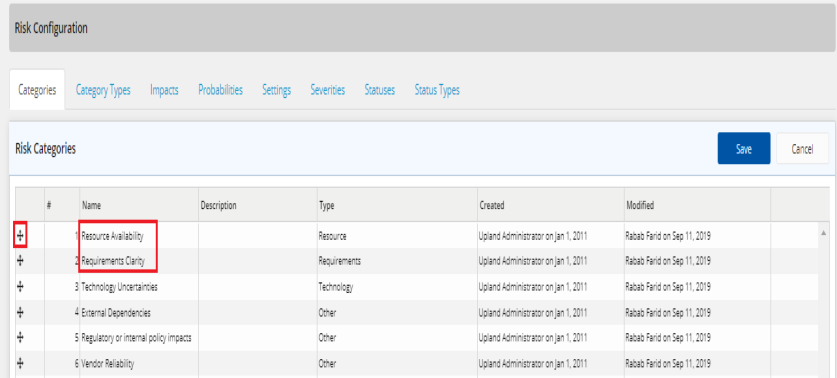Click Modified cell of Vendor Reliability row
The image size is (837, 378).
697,364
